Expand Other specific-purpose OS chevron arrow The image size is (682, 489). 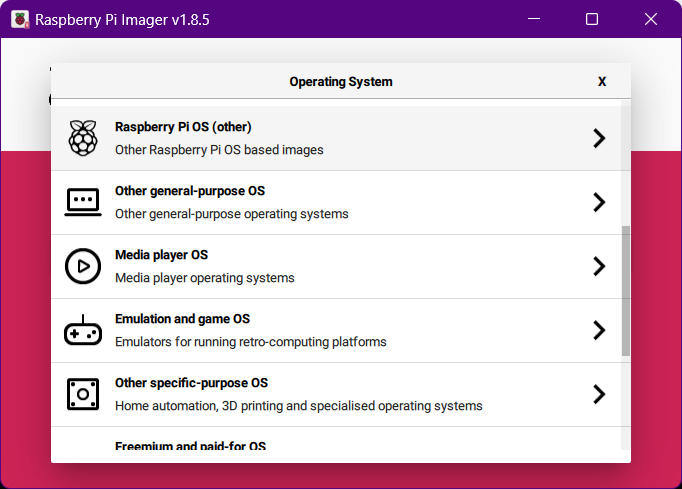point(599,394)
